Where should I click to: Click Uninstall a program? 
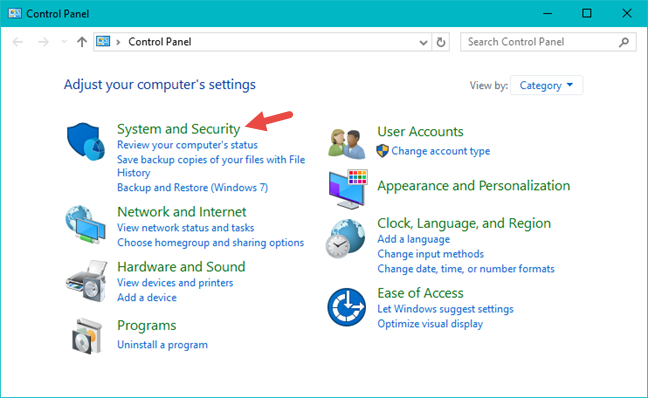[162, 345]
